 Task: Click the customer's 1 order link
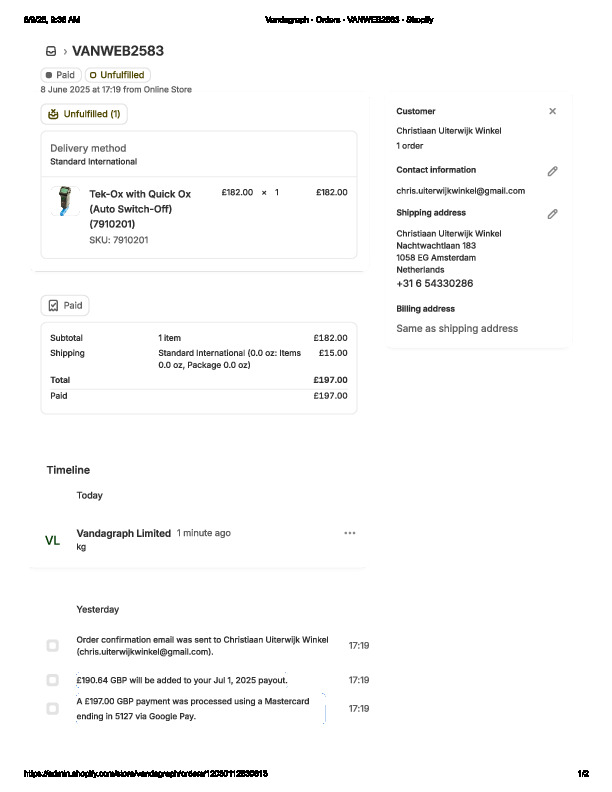point(409,146)
